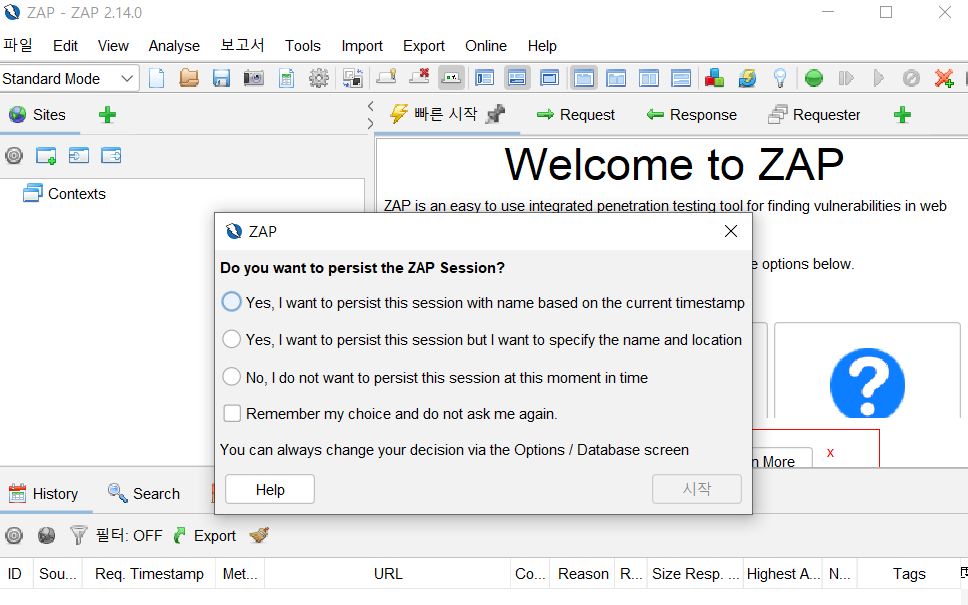Open Manage Add-ons colored blocks icon

tap(714, 78)
